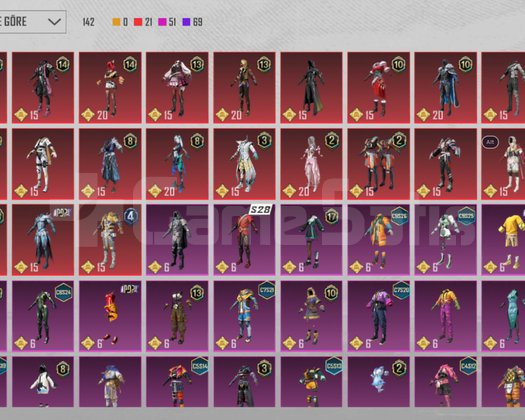Select the green bodysuit outfit

(43, 316)
